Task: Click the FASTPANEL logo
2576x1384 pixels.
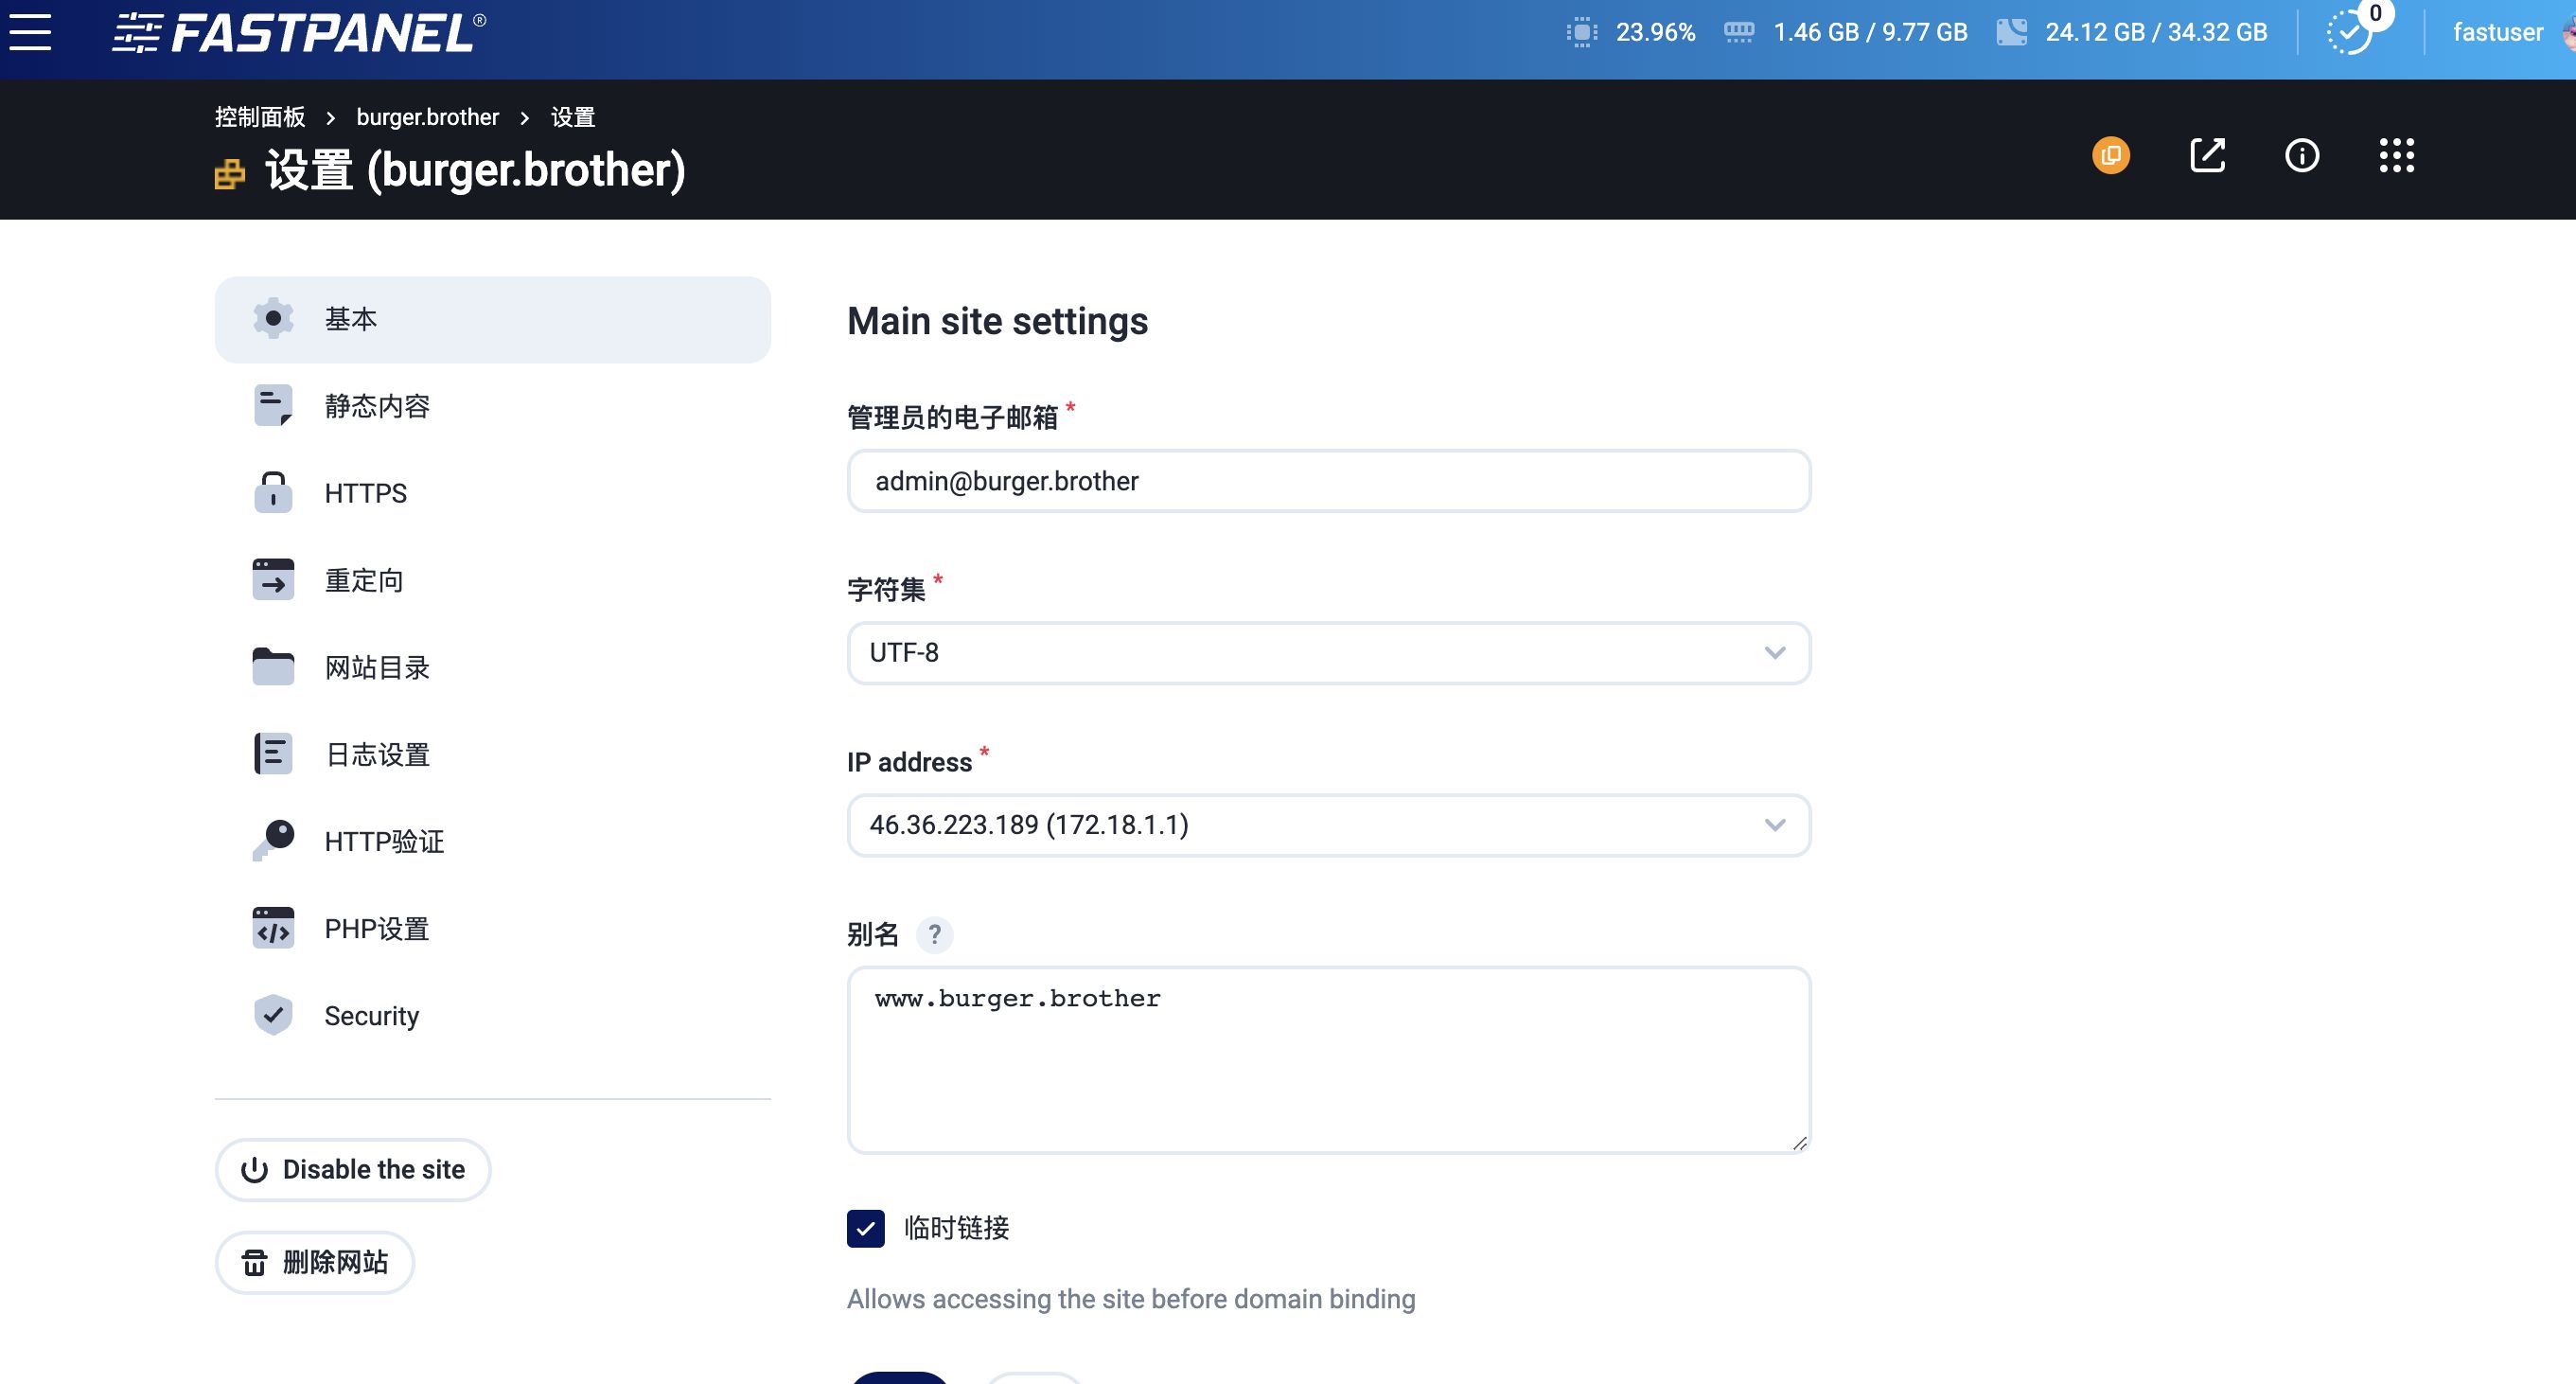Action: pos(296,31)
